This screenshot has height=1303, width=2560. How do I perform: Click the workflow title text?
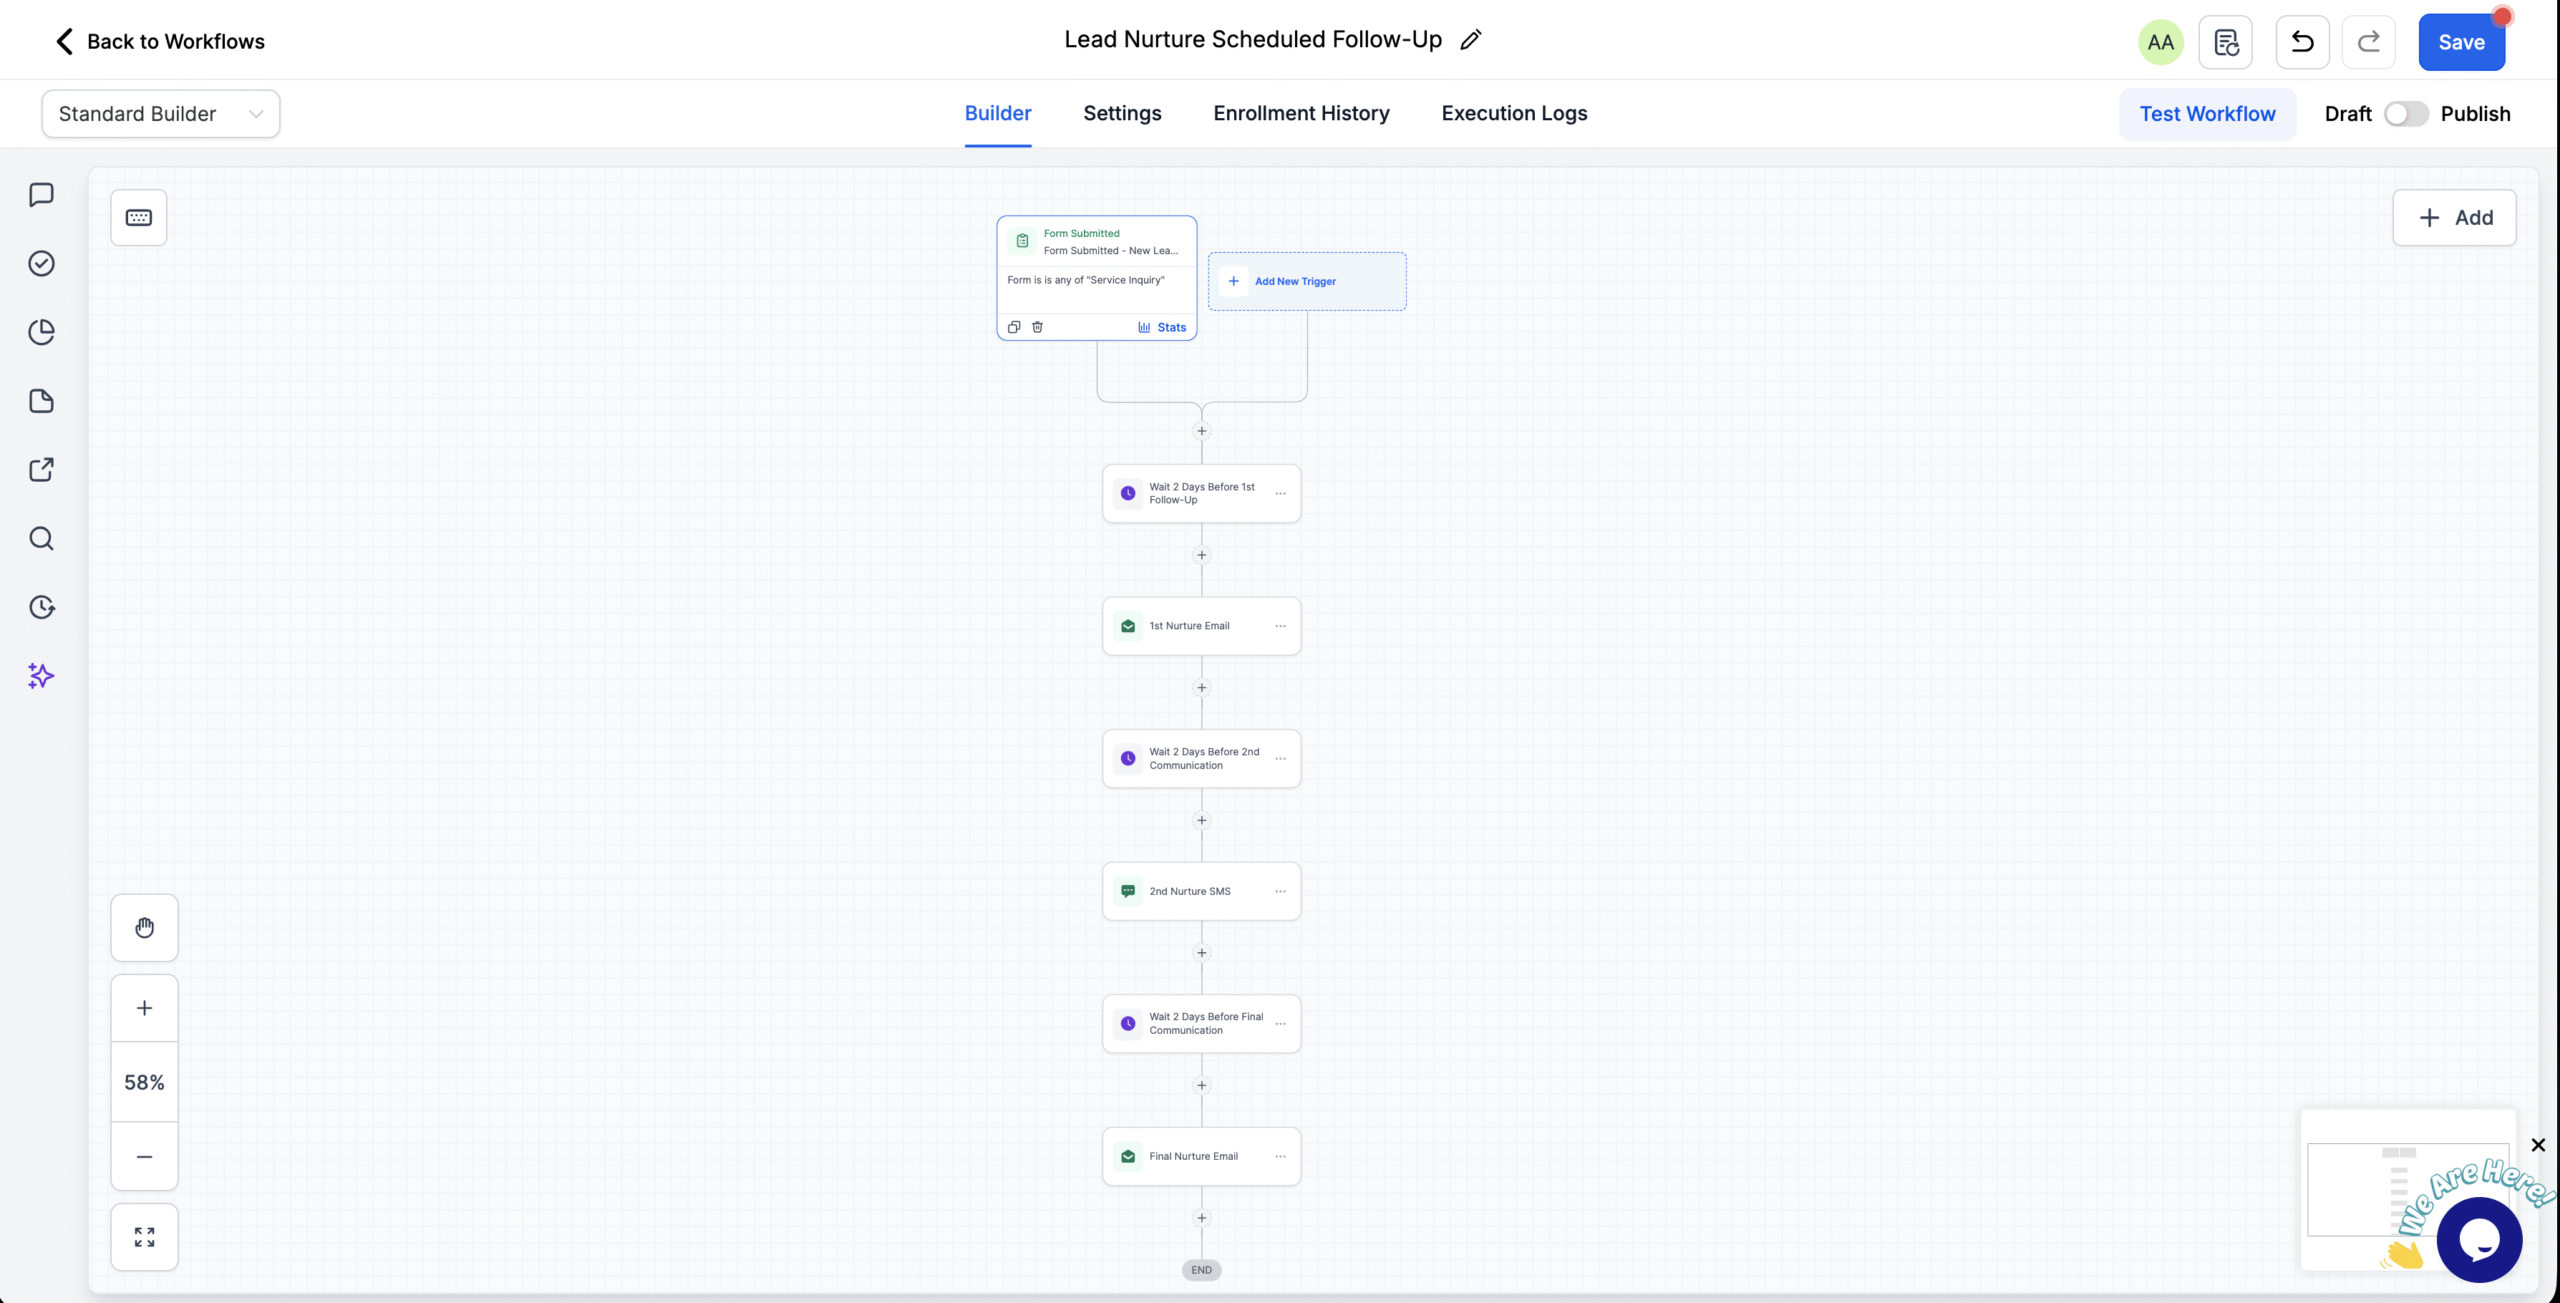click(1253, 40)
